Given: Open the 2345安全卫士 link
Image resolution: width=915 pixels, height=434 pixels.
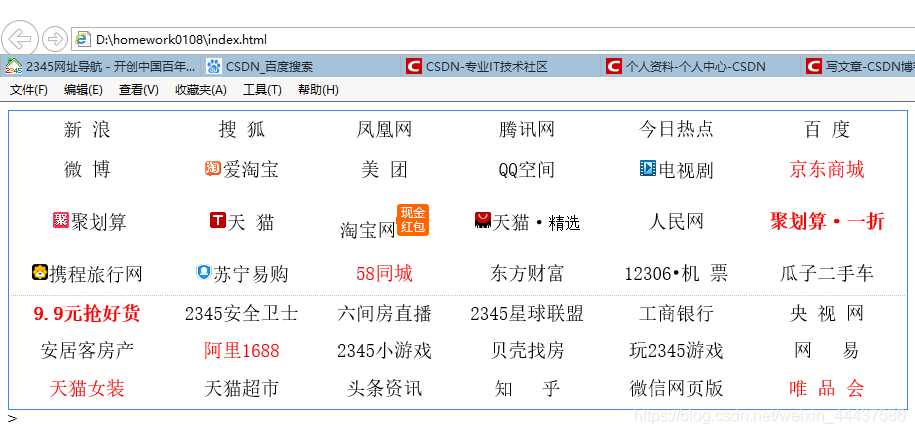Looking at the screenshot, I should [x=242, y=314].
